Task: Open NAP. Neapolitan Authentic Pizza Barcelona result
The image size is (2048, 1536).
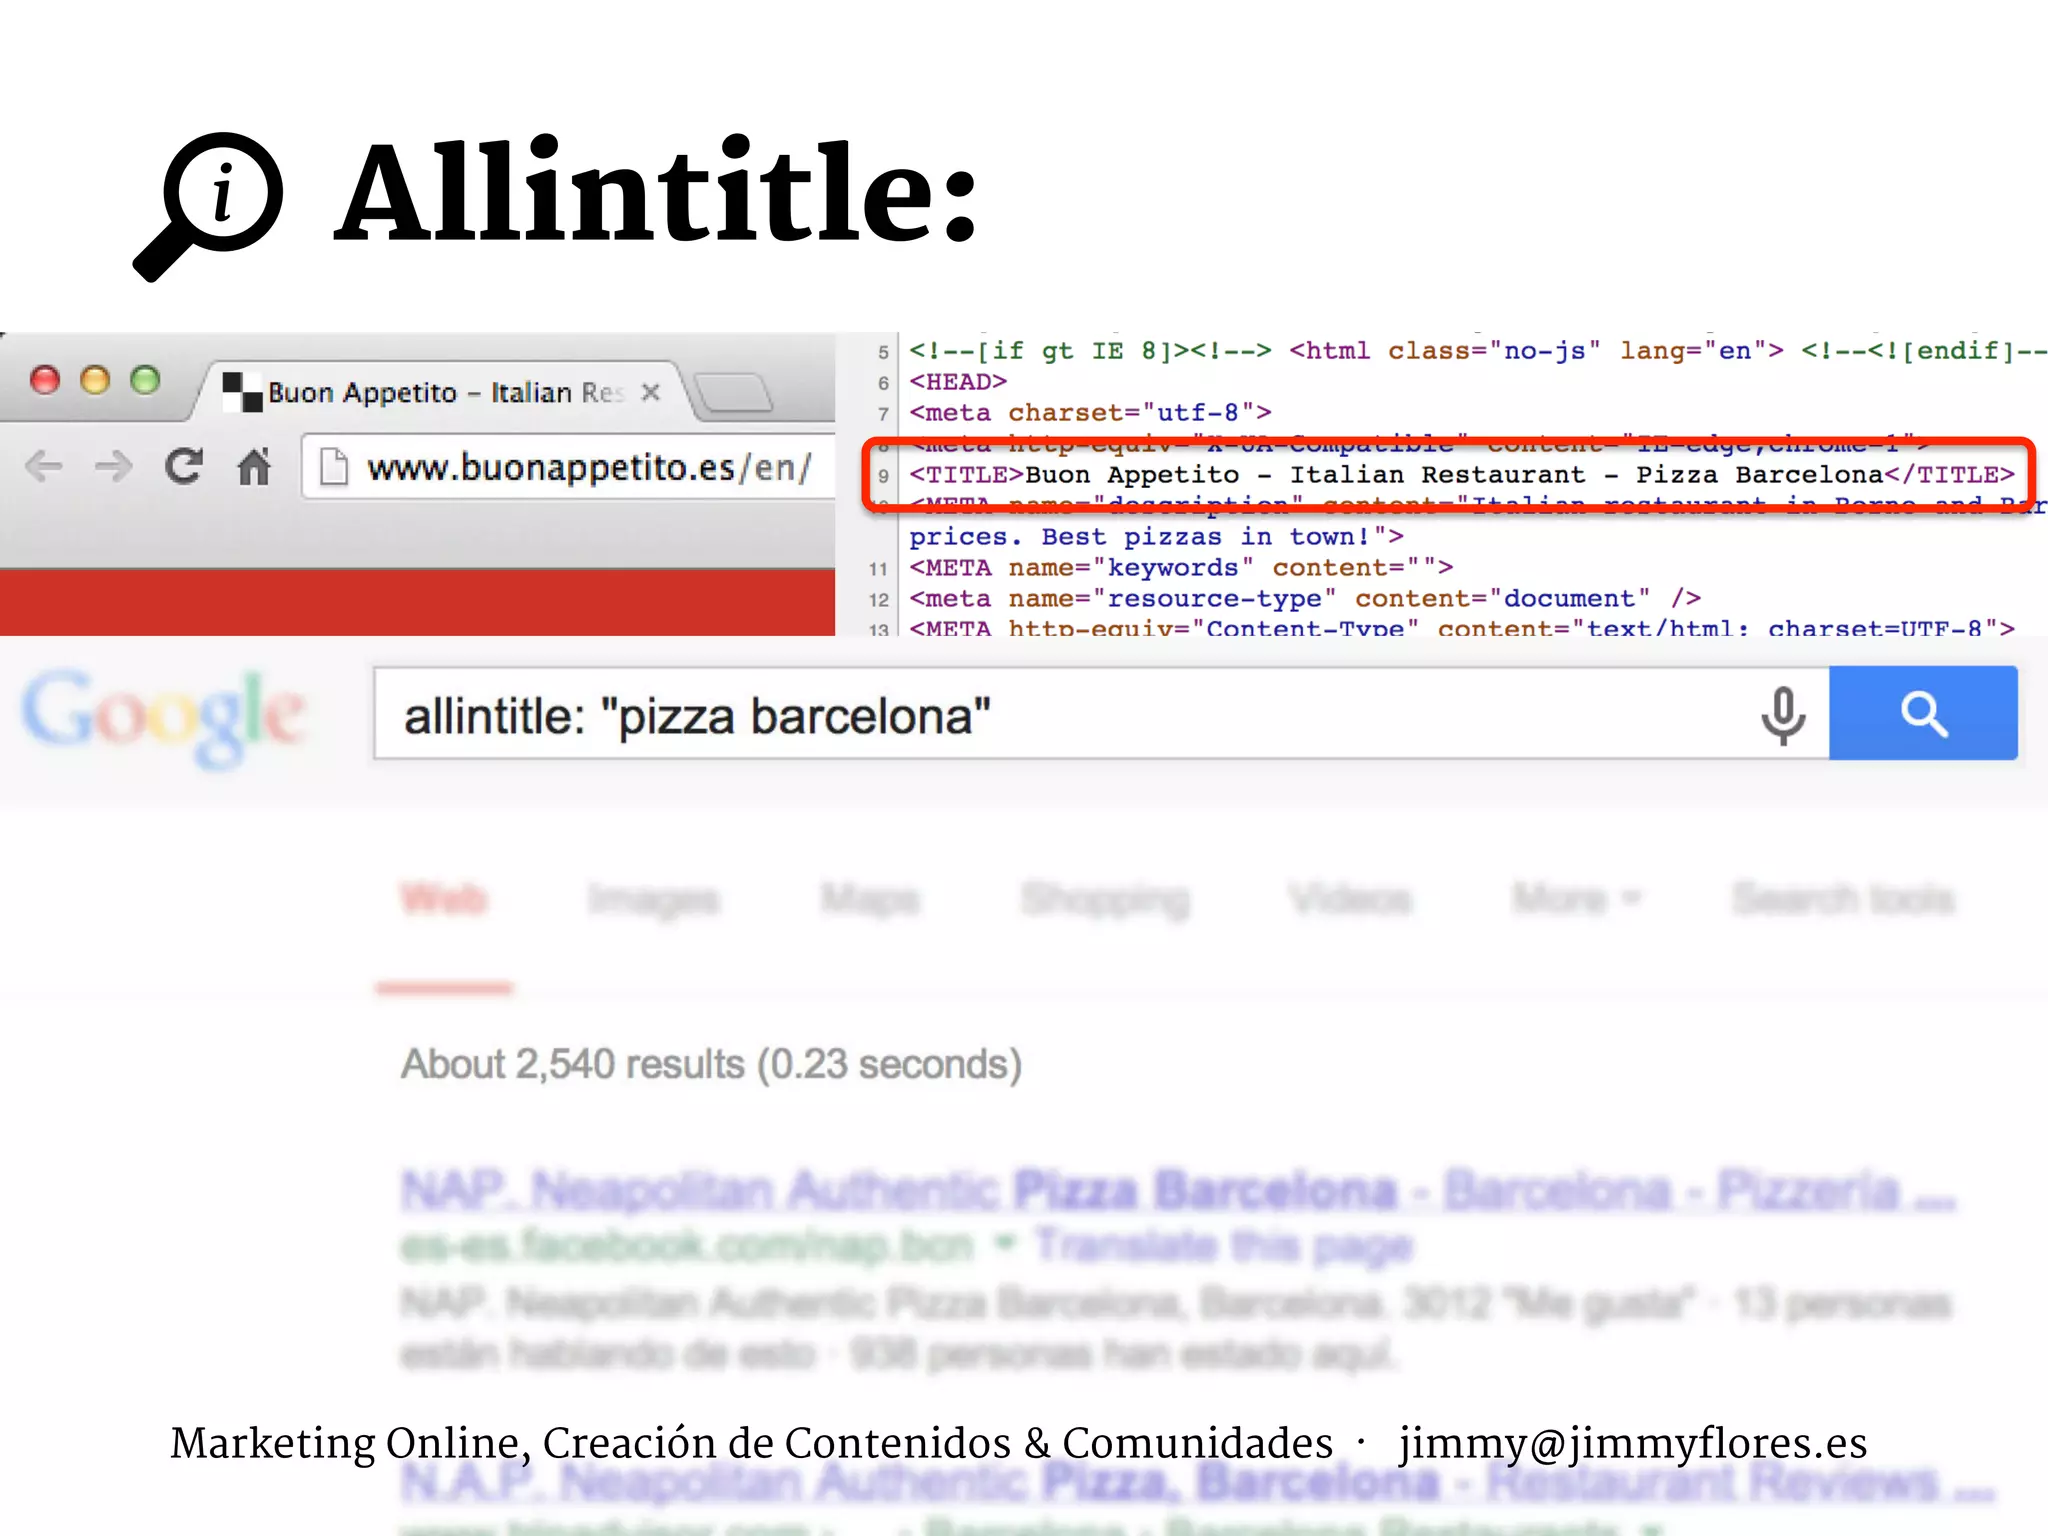Action: [1178, 1191]
